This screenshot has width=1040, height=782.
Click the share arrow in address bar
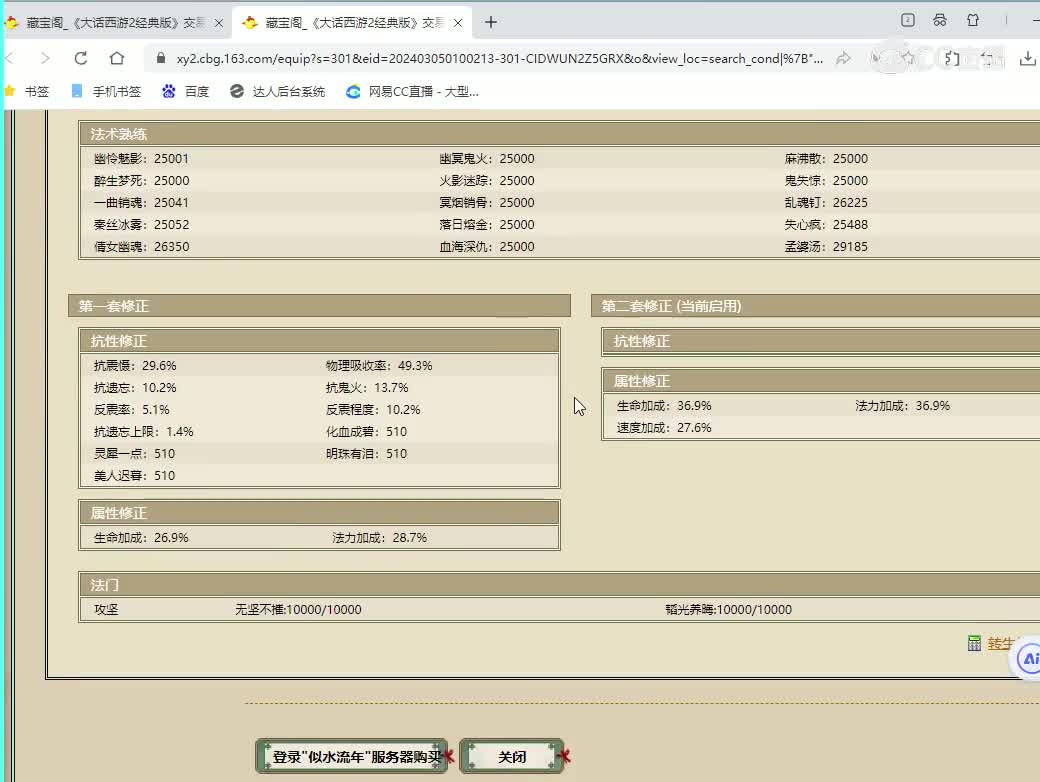click(843, 58)
